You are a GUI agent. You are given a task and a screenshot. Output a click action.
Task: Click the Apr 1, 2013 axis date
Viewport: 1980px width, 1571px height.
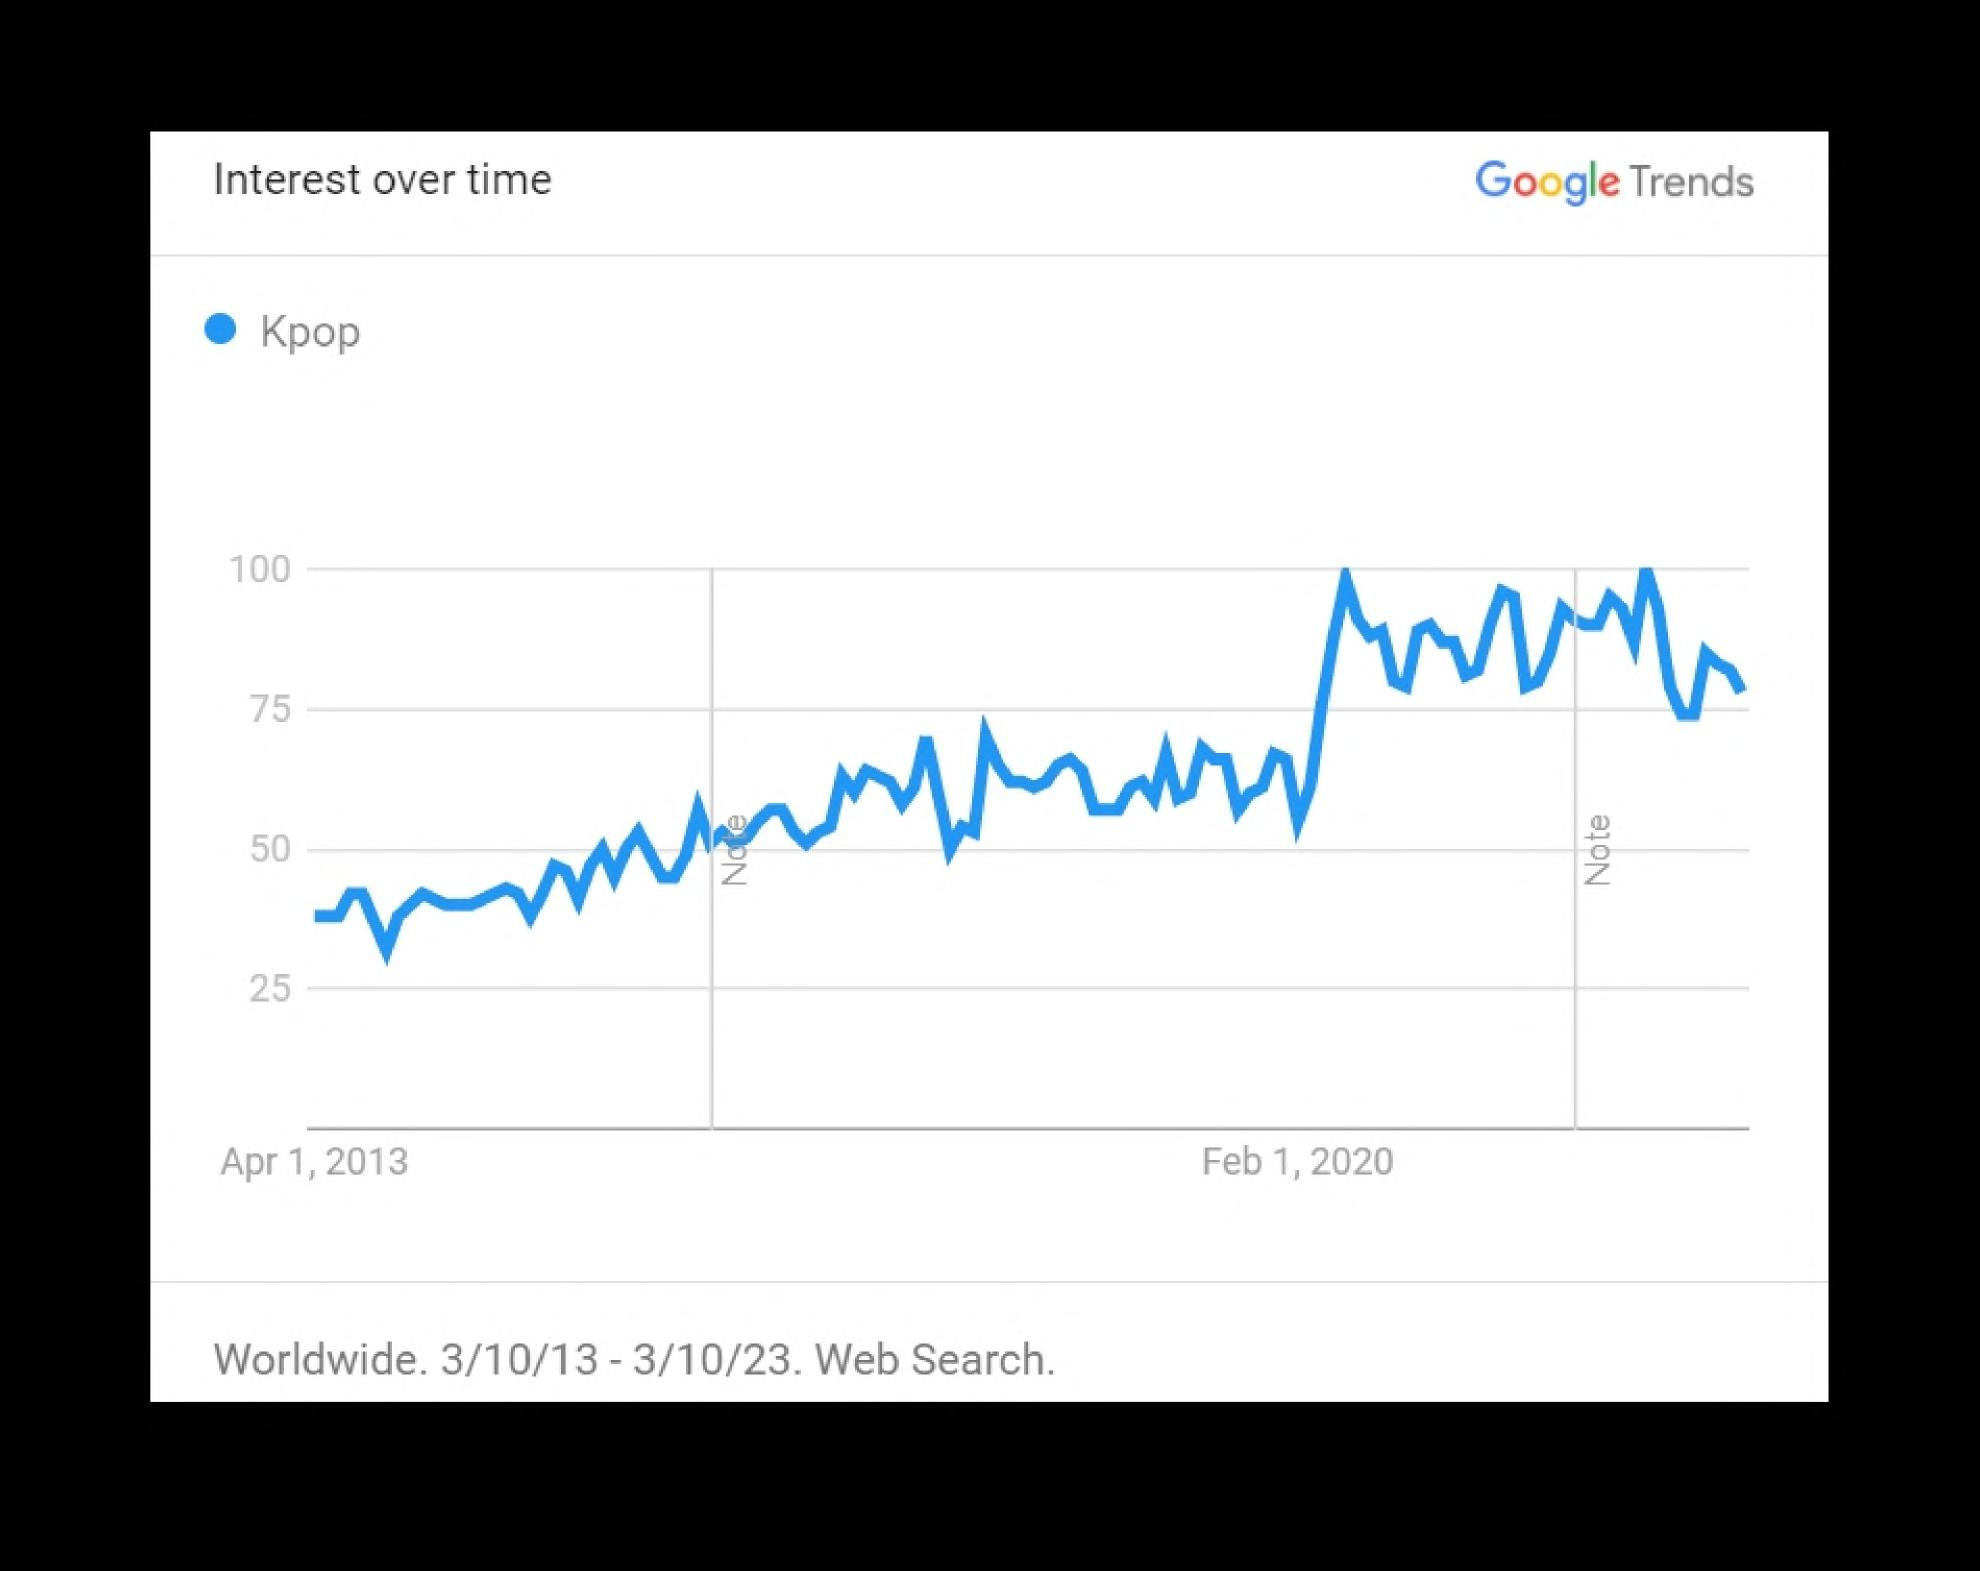click(314, 1162)
